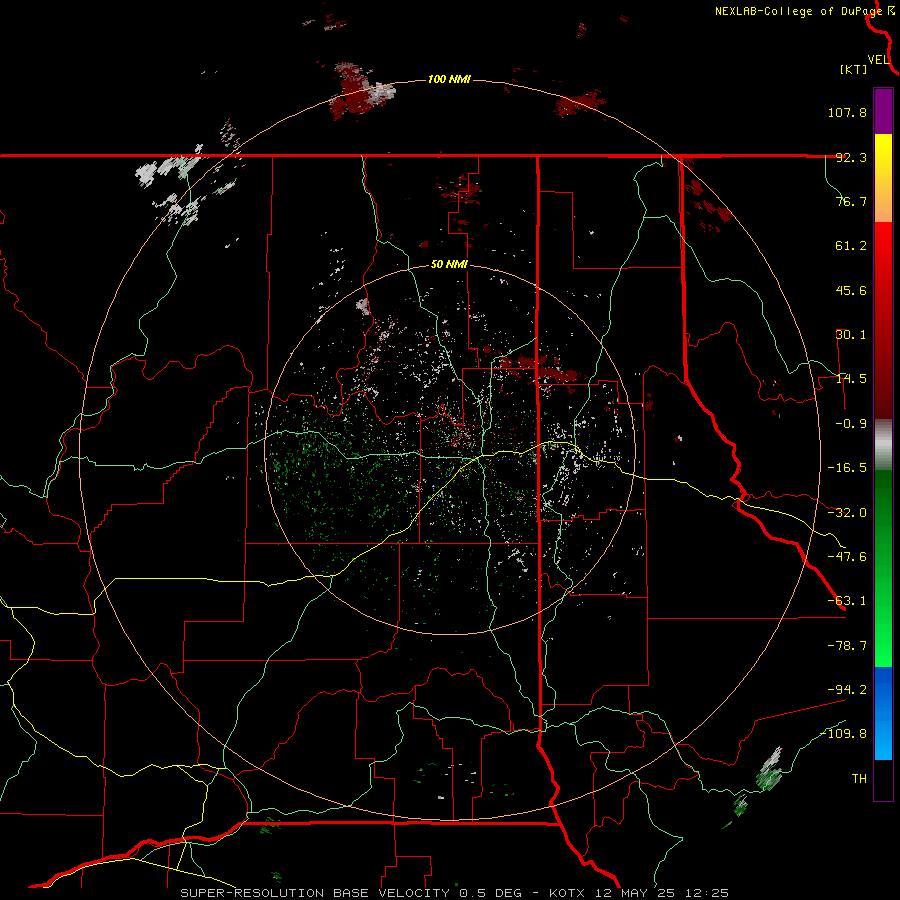Click the -94.2 velocity scale value

pos(847,689)
